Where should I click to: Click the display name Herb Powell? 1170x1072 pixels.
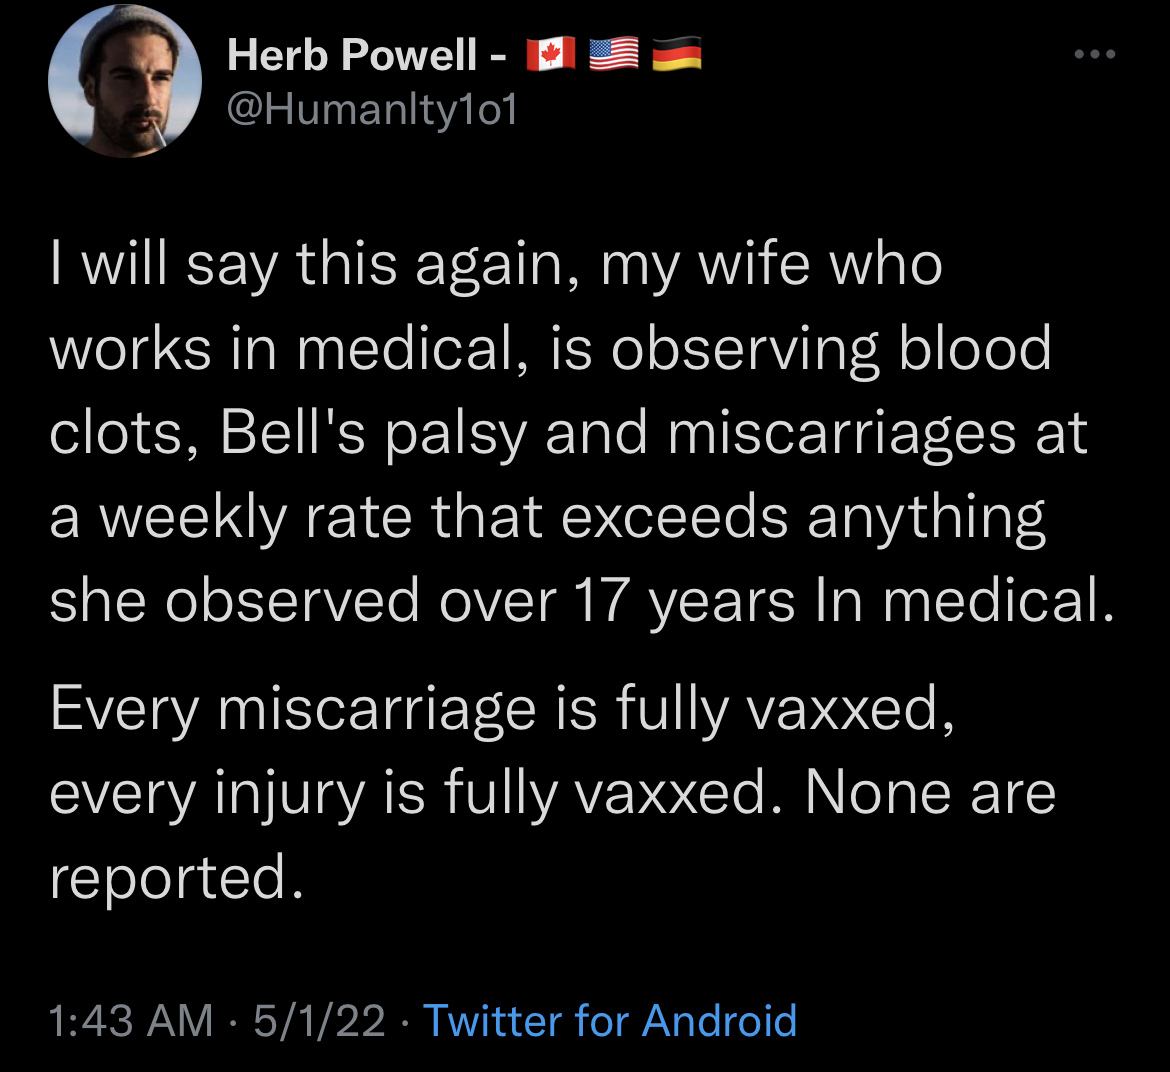(352, 55)
